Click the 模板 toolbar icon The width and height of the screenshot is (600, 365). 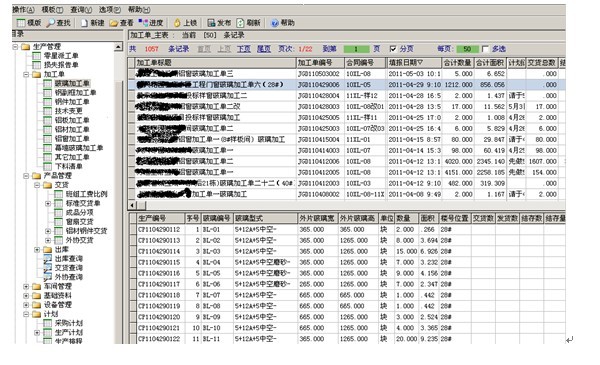pyautogui.click(x=21, y=23)
